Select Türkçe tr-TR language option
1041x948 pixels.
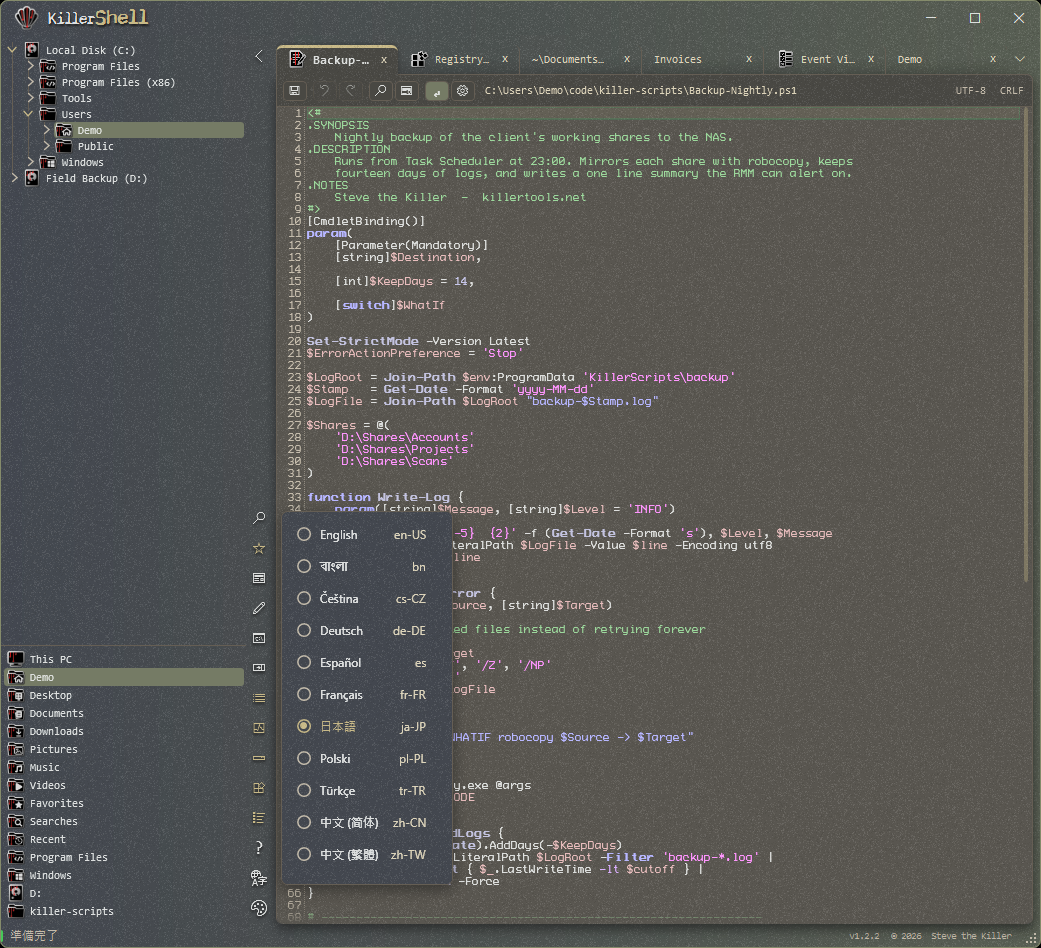click(366, 791)
